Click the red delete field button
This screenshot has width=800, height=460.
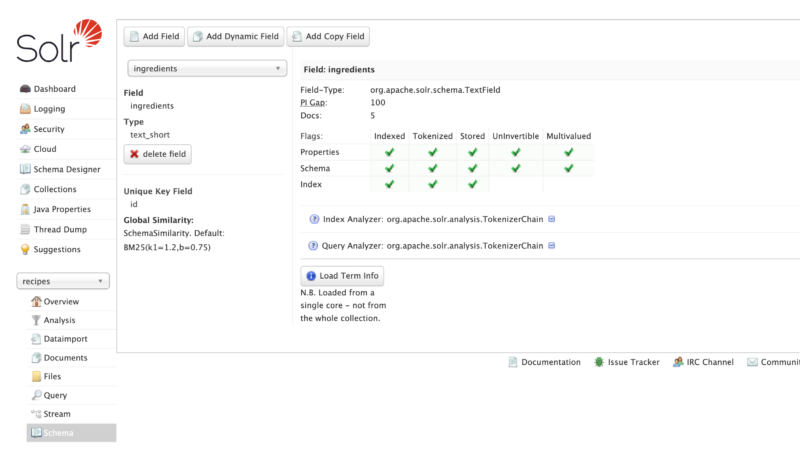point(157,154)
